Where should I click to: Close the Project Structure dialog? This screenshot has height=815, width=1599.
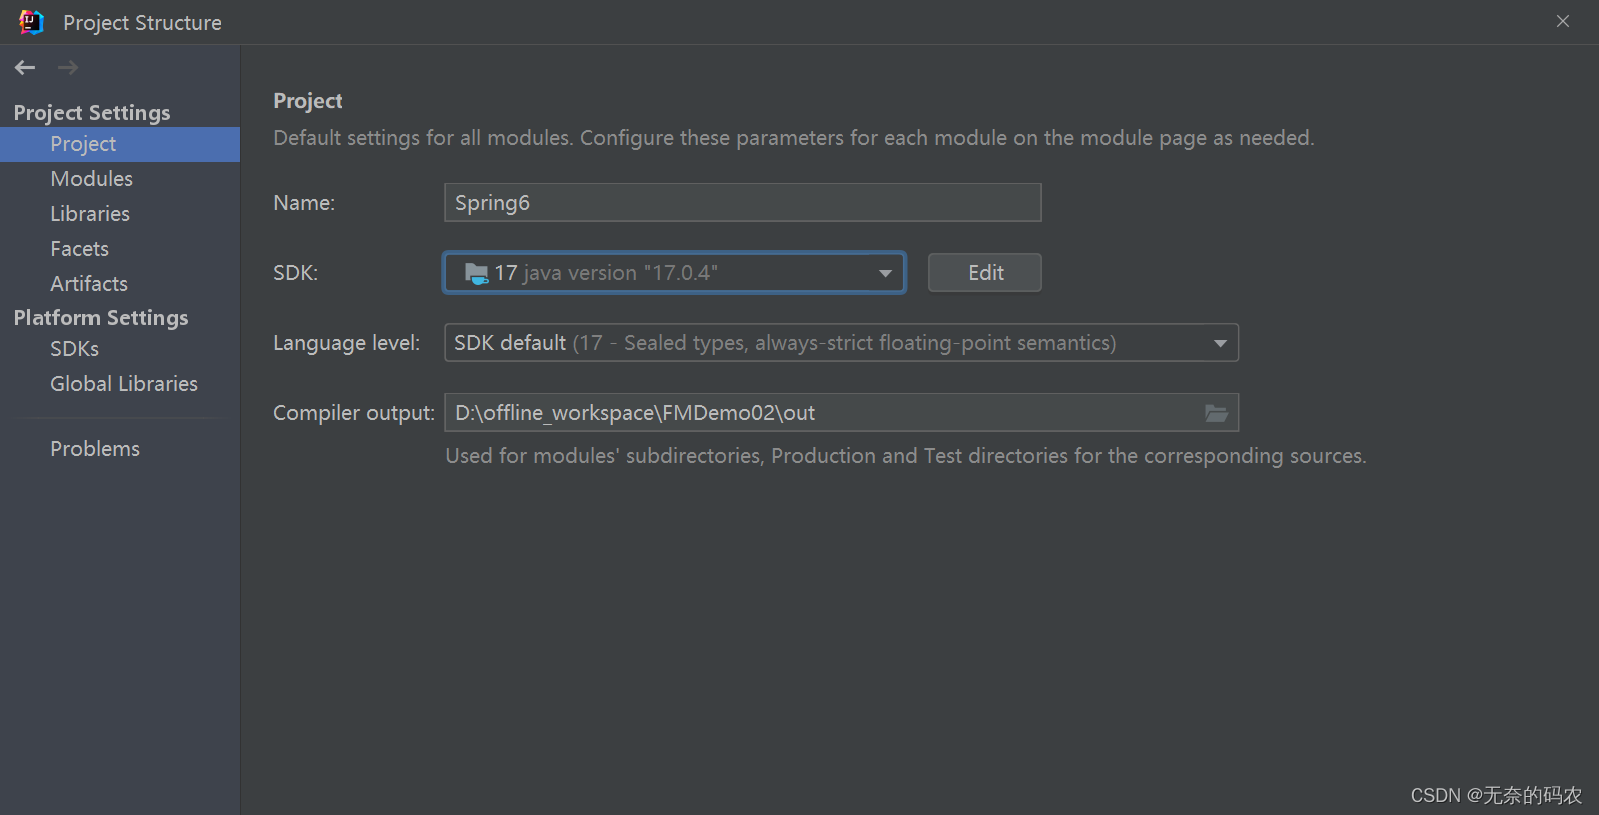tap(1563, 21)
